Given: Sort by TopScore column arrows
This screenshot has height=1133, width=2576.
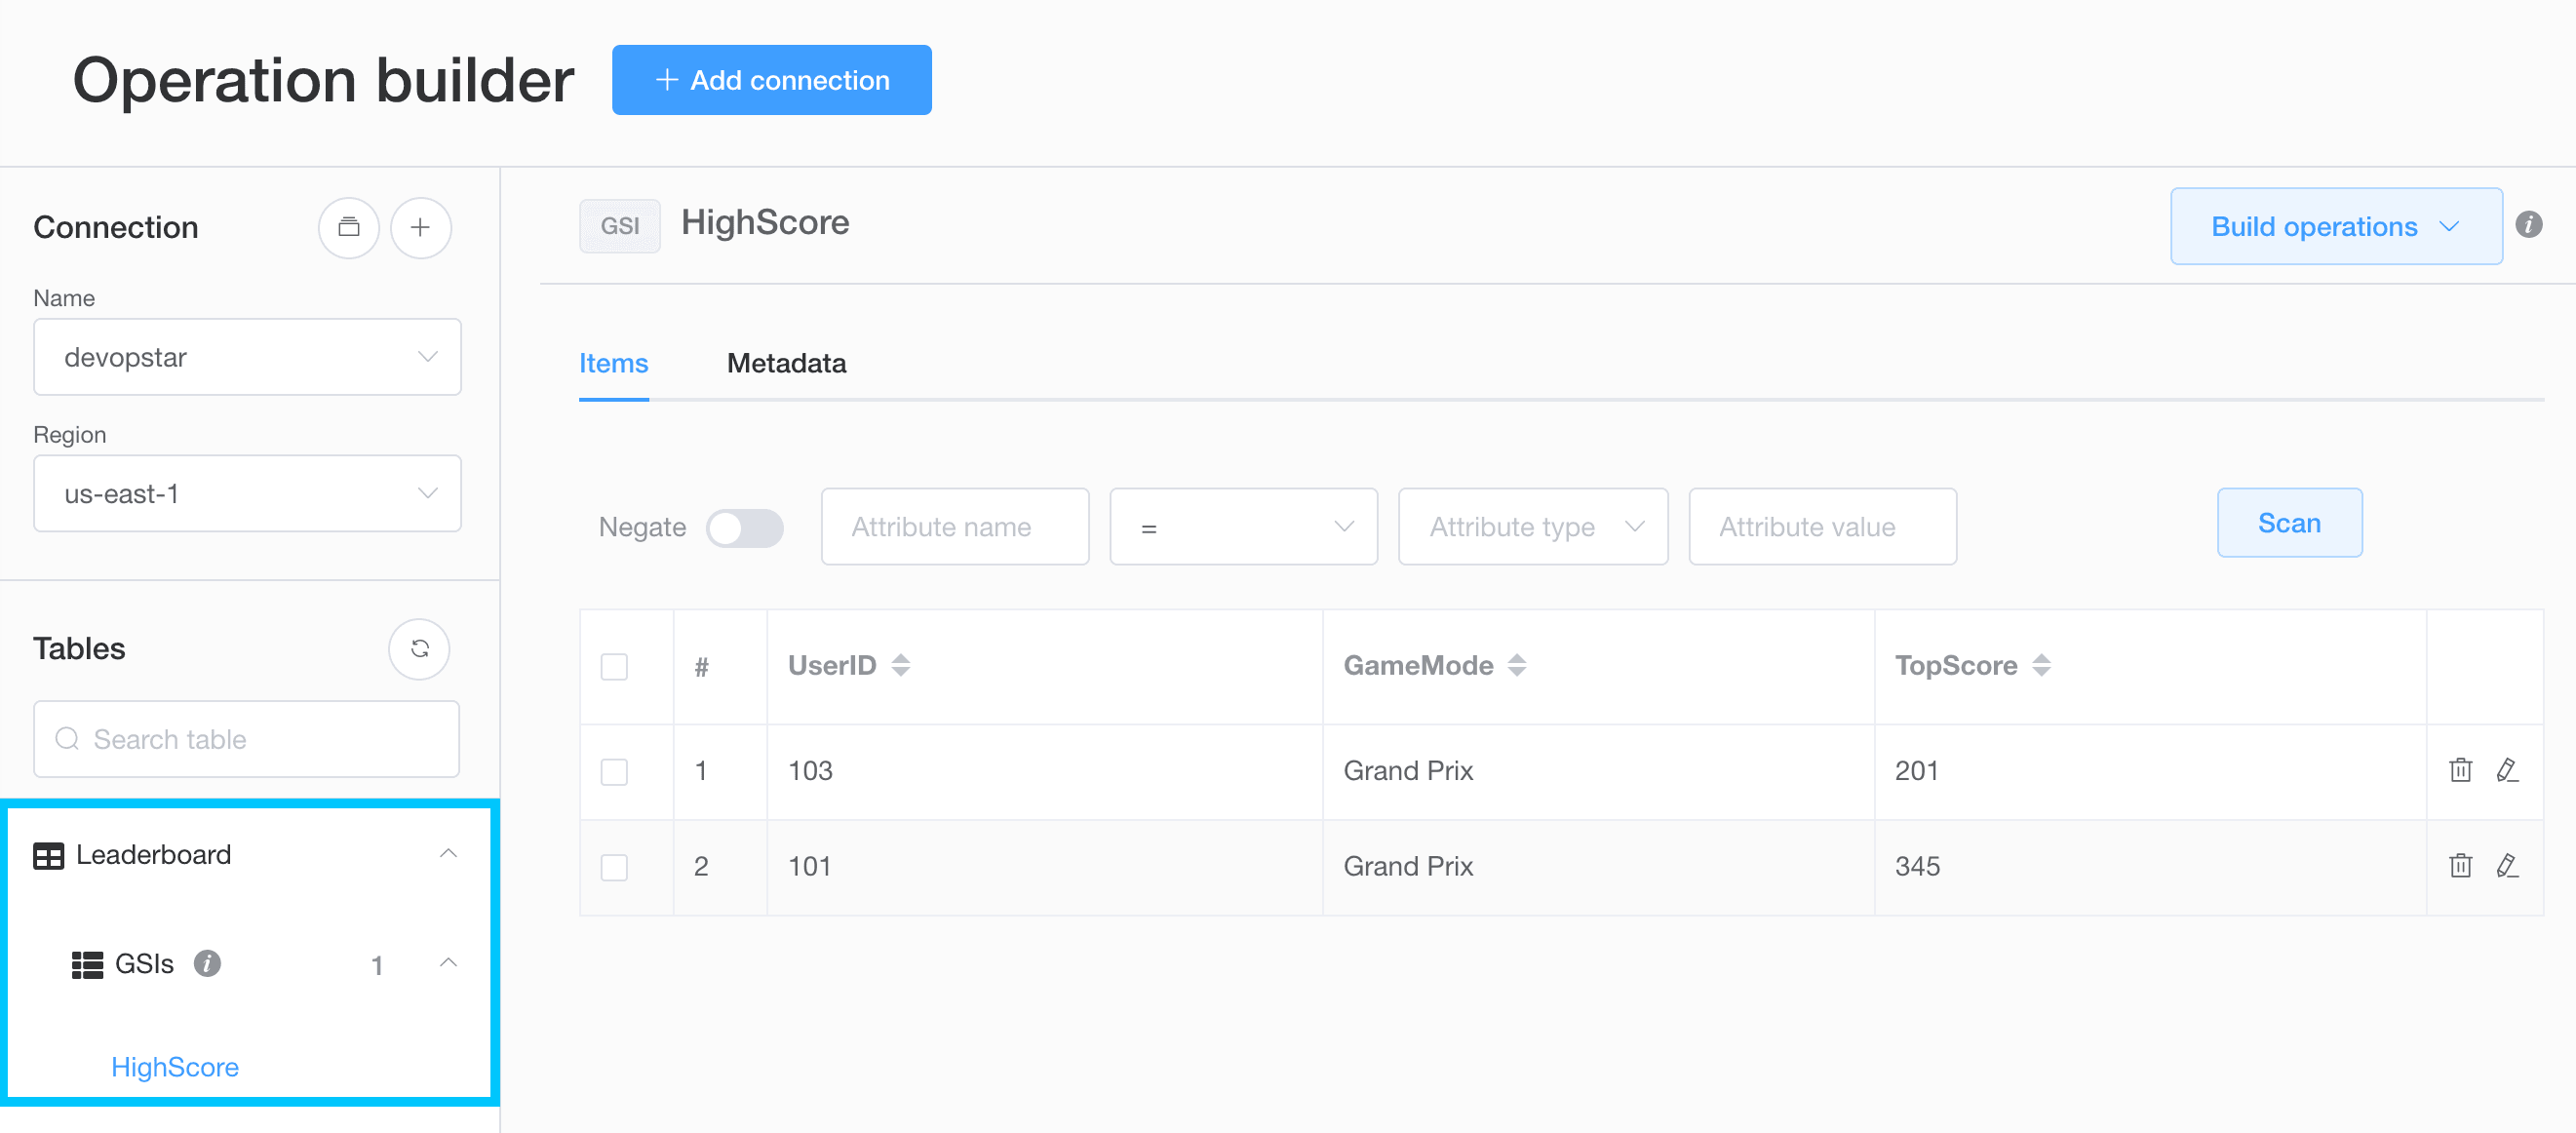Looking at the screenshot, I should [x=2041, y=666].
